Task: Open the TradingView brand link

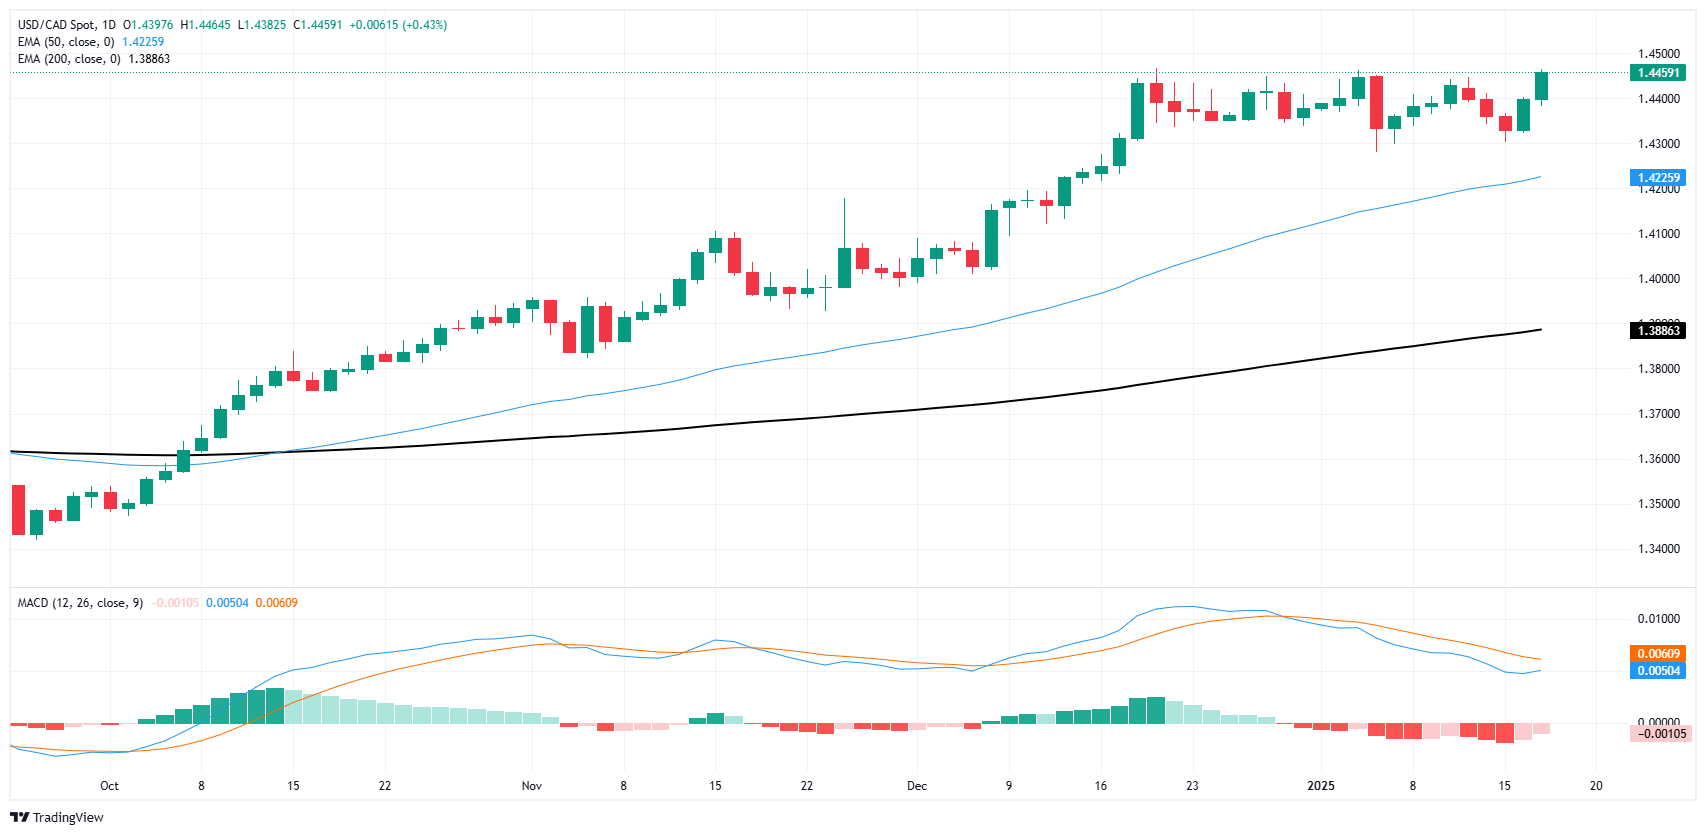Action: click(x=57, y=817)
